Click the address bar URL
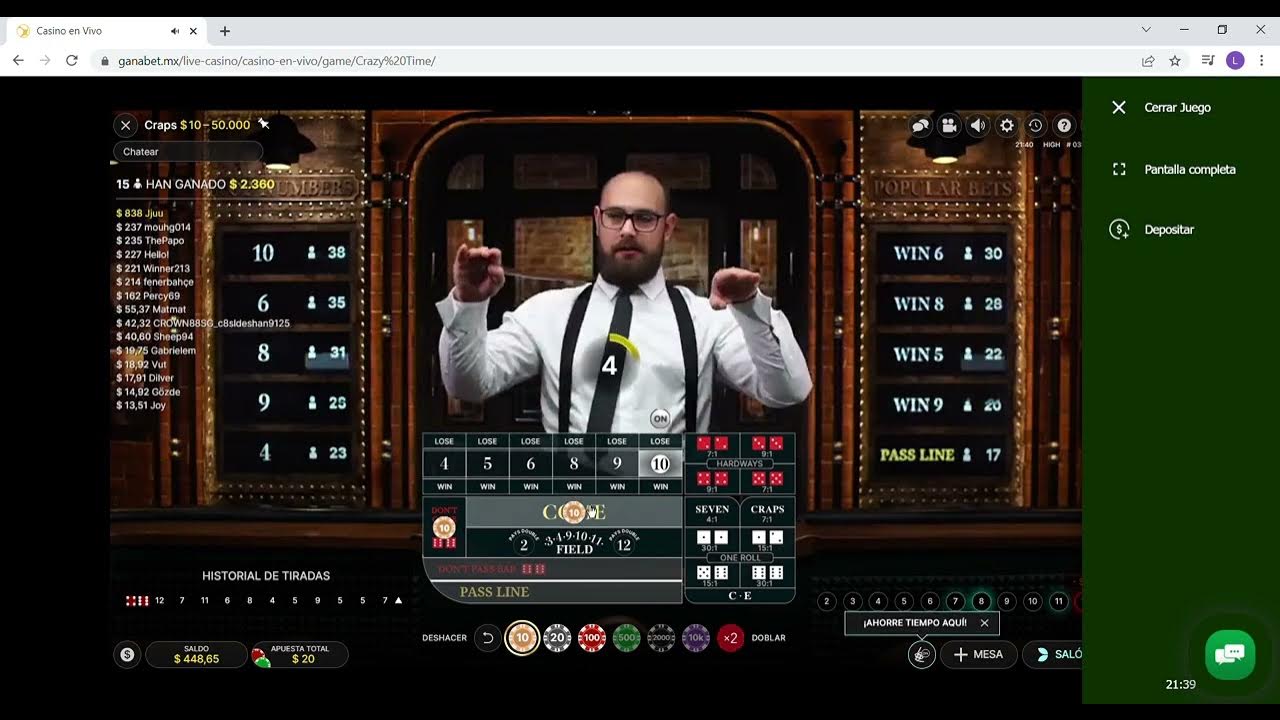The height and width of the screenshot is (720, 1280). tap(277, 61)
